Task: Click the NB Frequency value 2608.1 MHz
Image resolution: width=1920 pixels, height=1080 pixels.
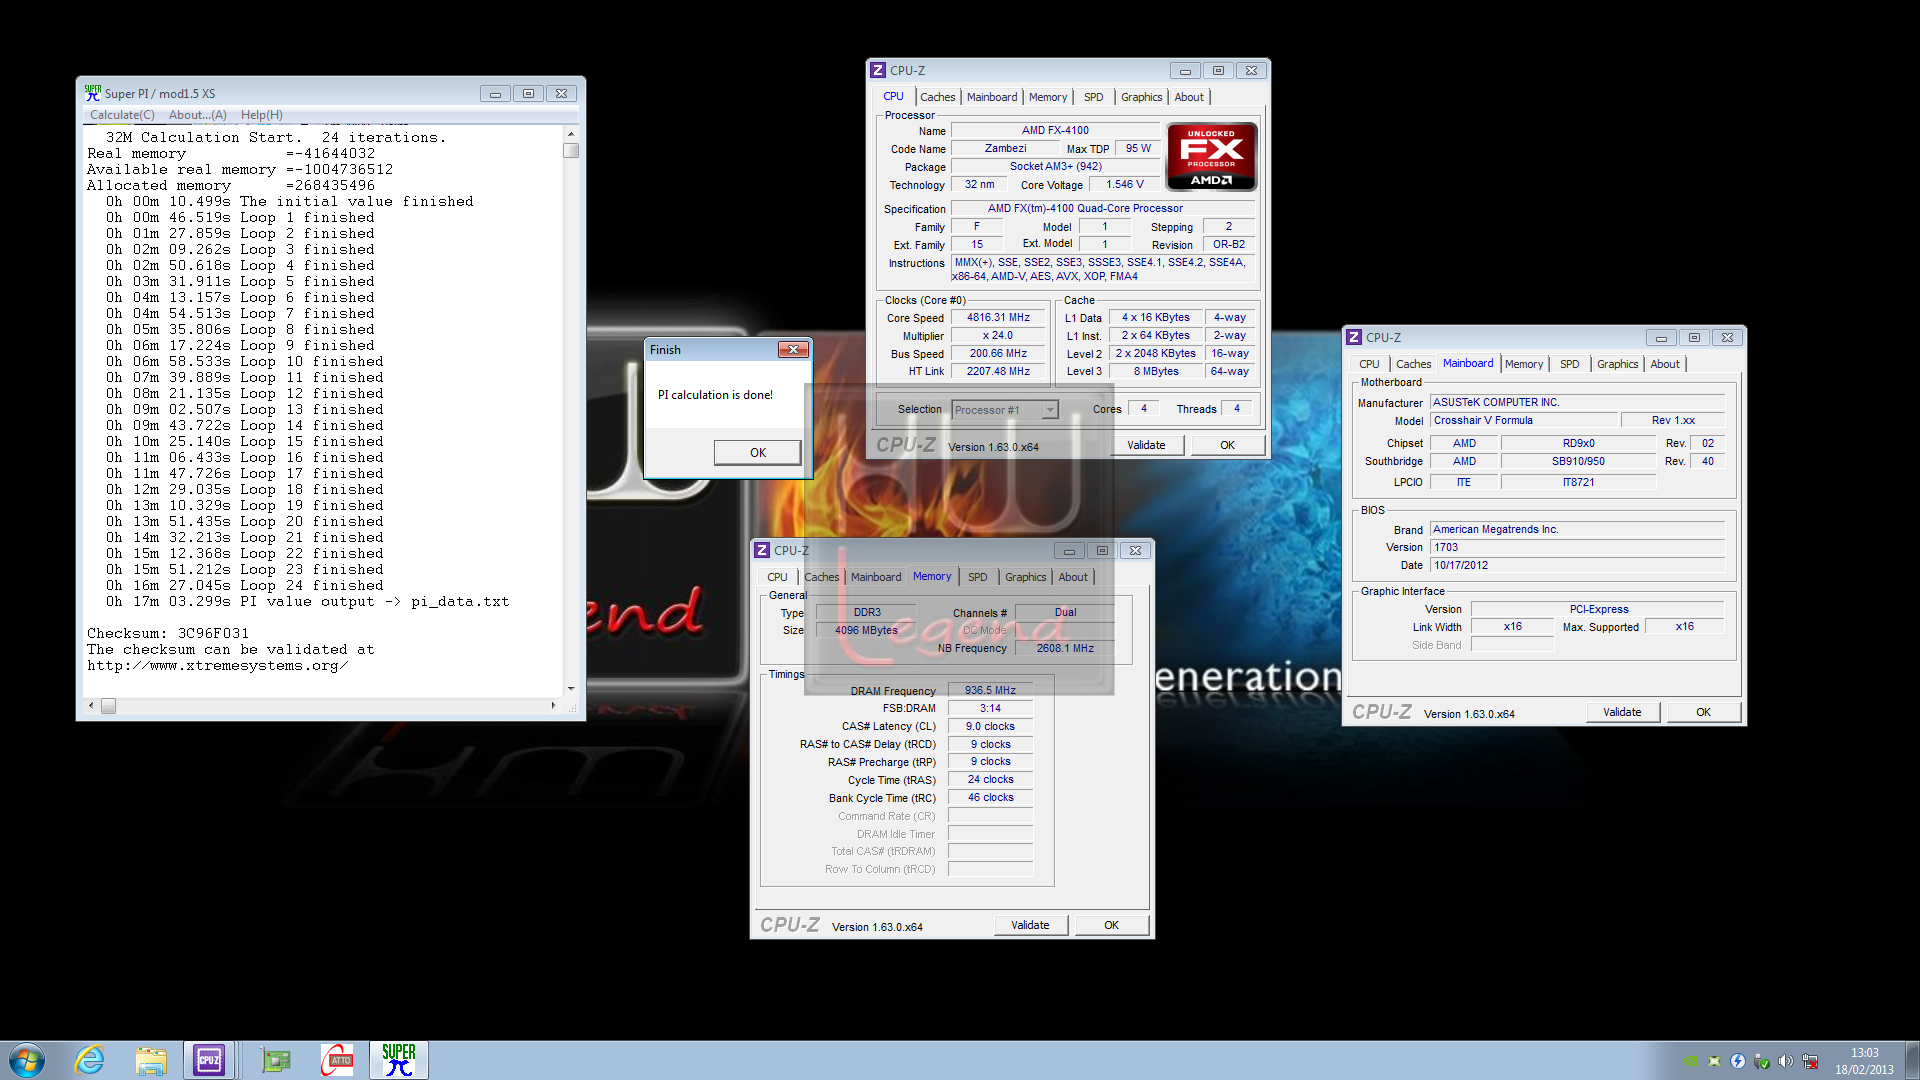Action: click(x=1065, y=648)
